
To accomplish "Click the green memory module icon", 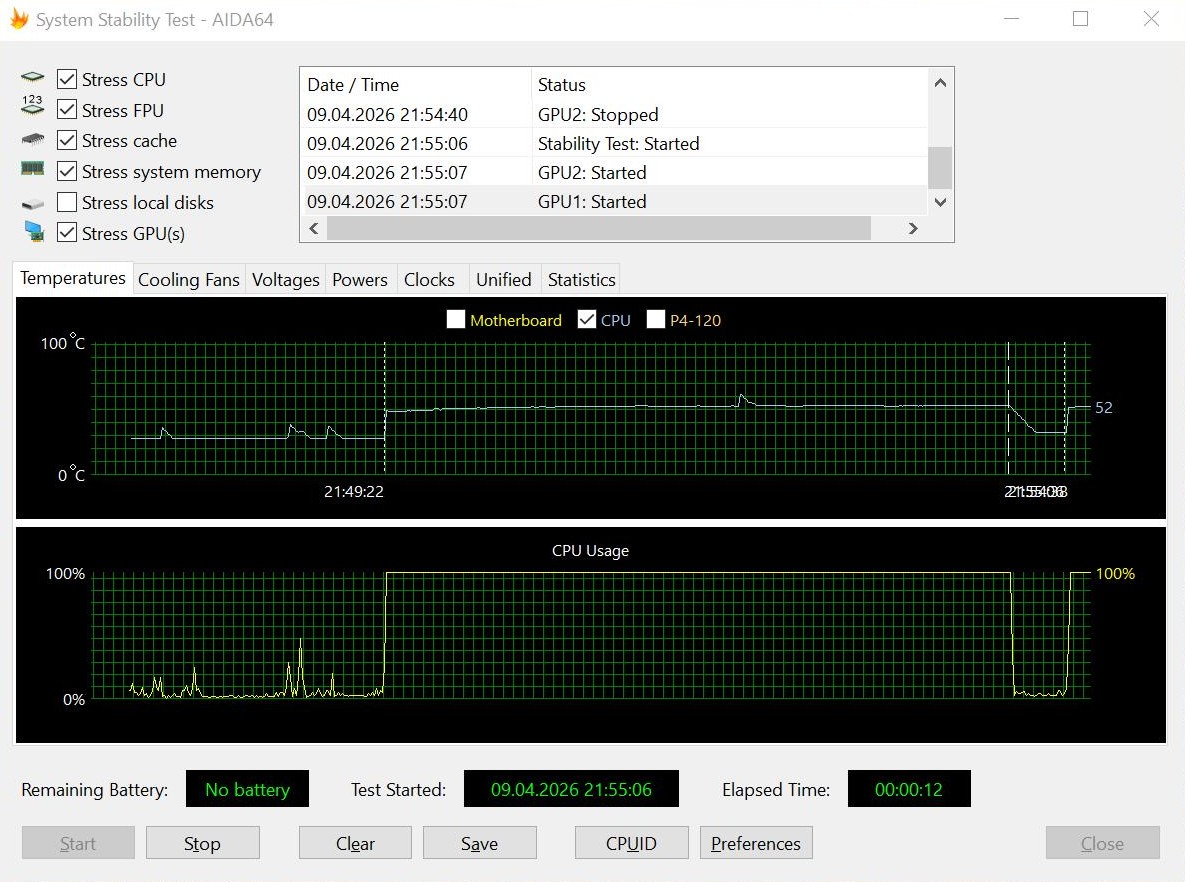I will (32, 169).
